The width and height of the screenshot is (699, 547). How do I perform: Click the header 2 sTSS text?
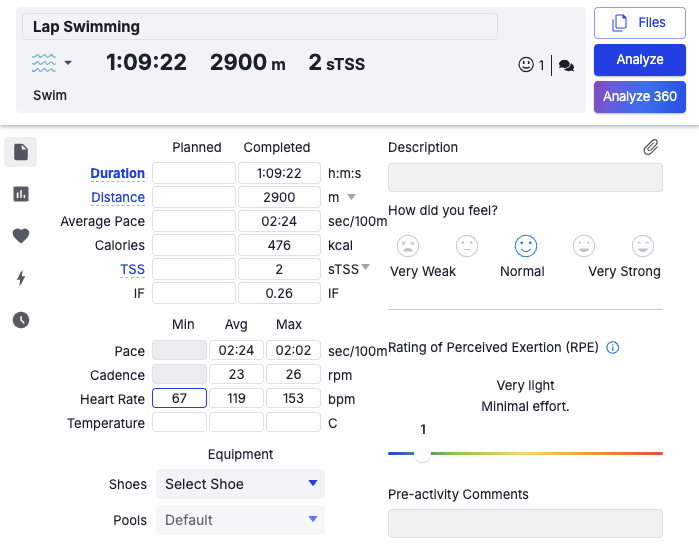point(337,62)
